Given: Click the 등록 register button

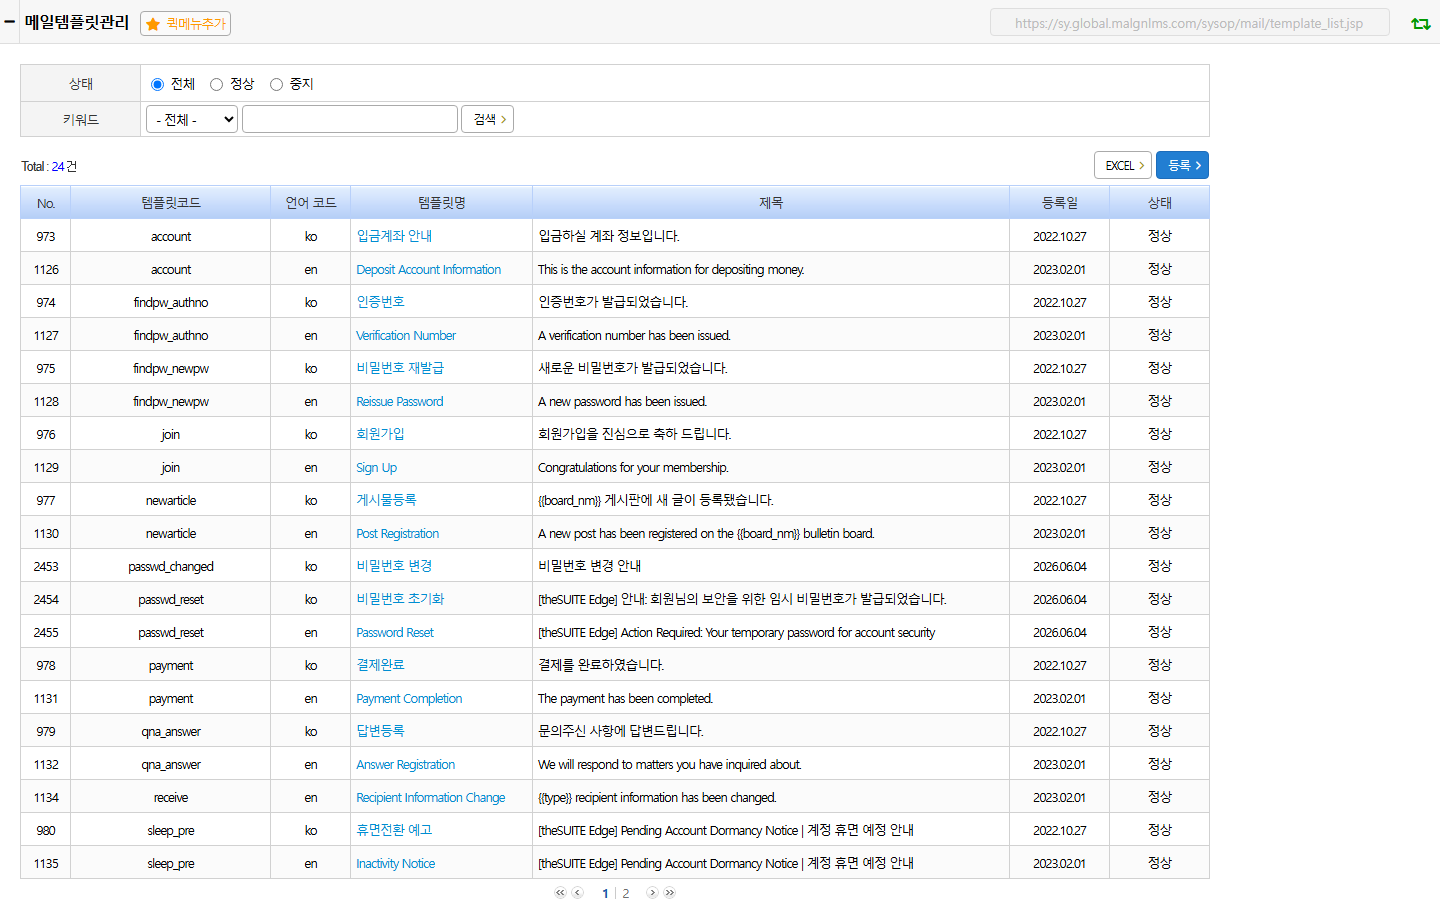Looking at the screenshot, I should (1183, 165).
